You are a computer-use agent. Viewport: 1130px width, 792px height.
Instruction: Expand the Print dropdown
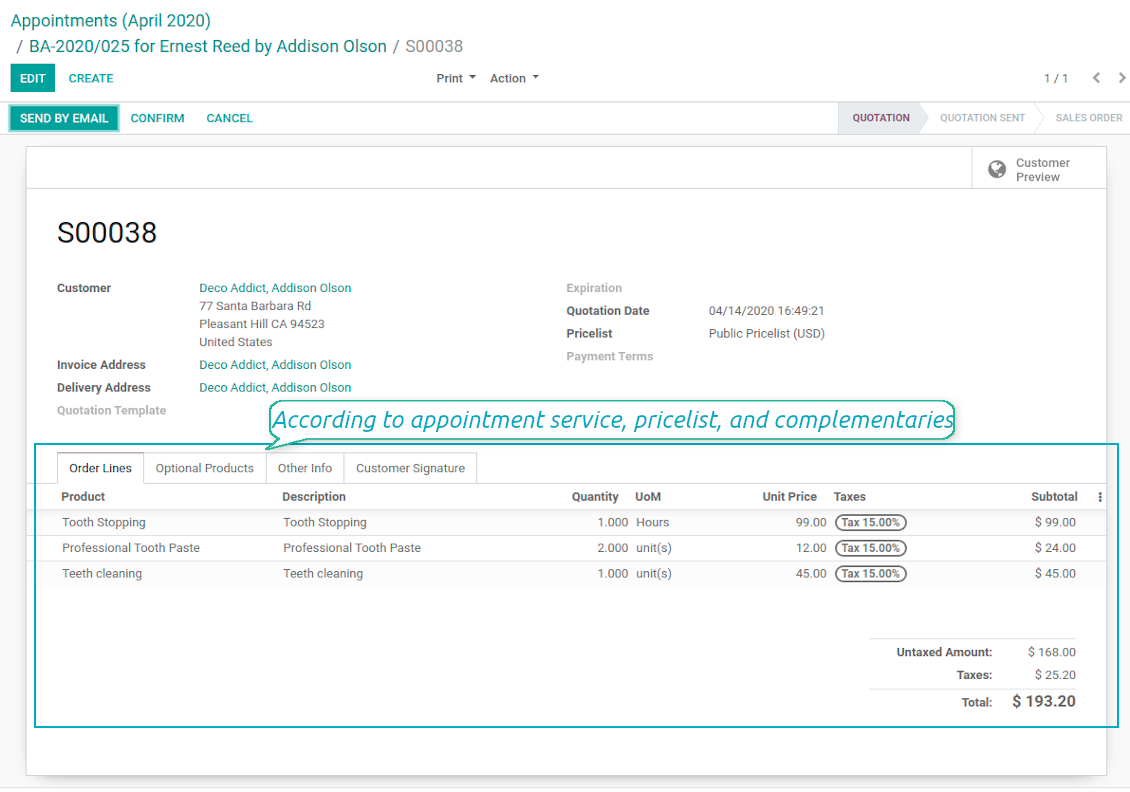tap(456, 78)
